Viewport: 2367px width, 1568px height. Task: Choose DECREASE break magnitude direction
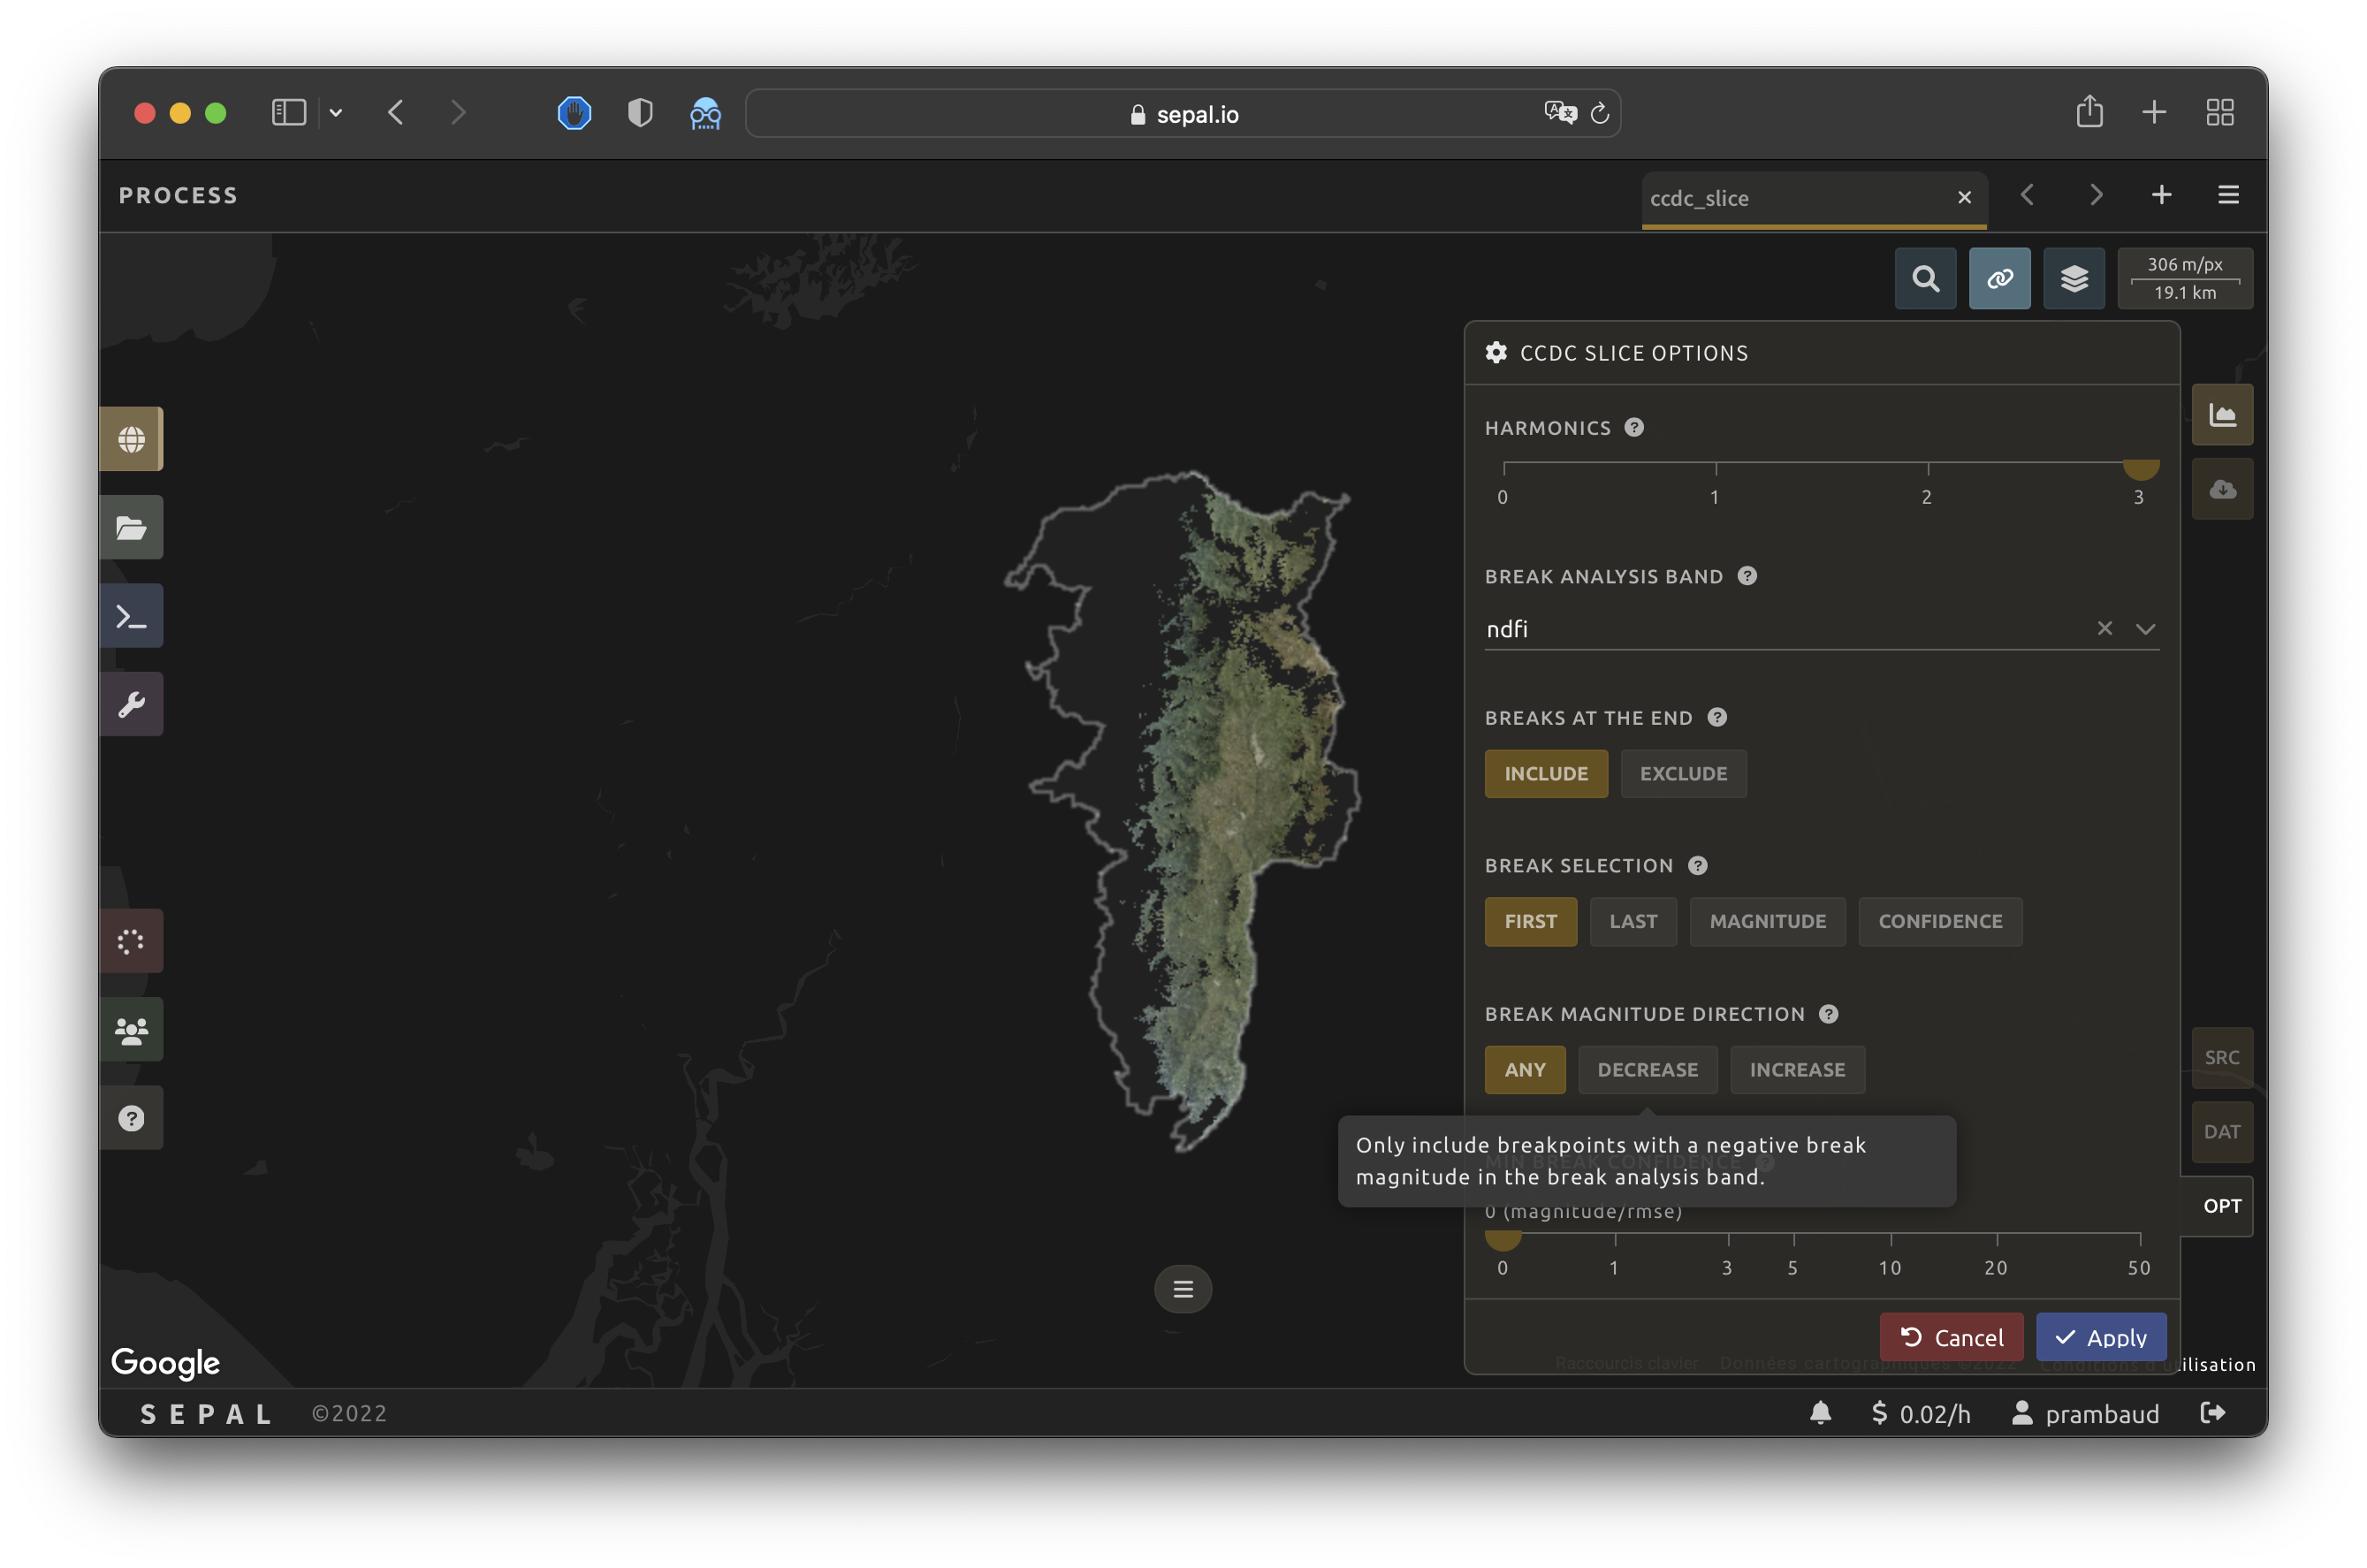(x=1647, y=1070)
